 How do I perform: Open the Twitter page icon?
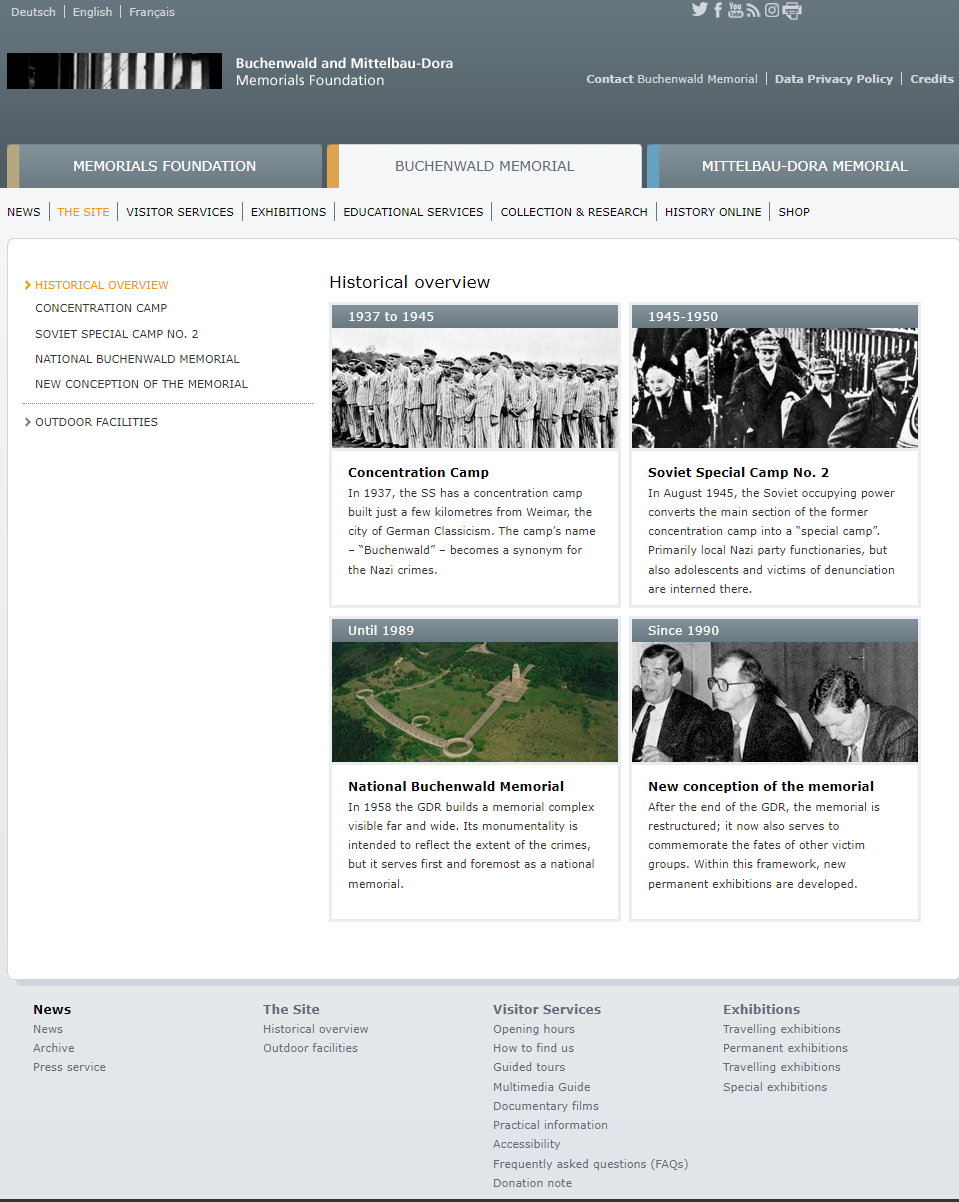coord(699,10)
